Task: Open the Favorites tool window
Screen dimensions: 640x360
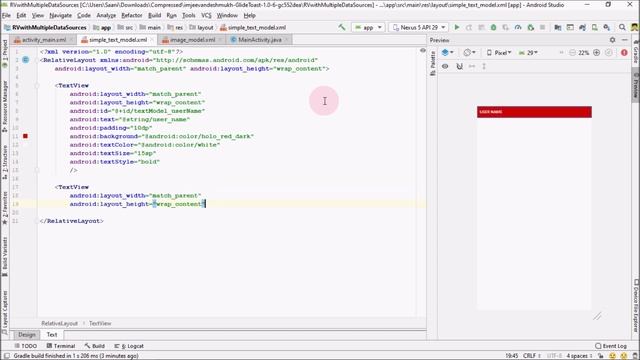Action: (x=4, y=208)
